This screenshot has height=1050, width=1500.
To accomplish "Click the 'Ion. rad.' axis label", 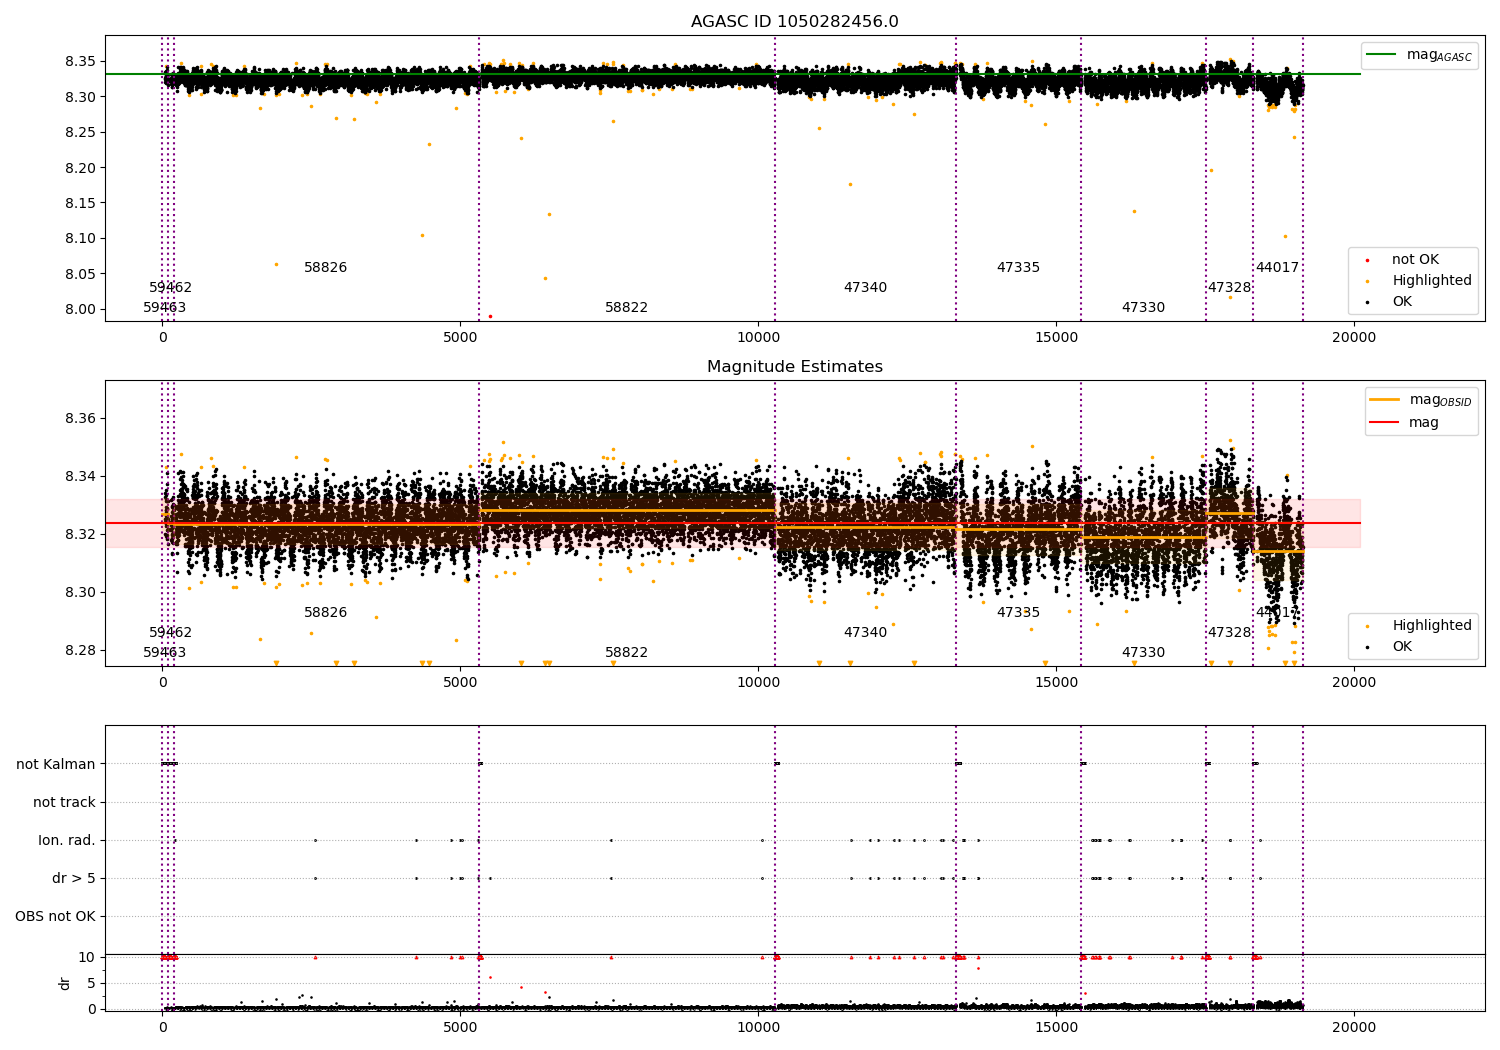I will point(67,840).
